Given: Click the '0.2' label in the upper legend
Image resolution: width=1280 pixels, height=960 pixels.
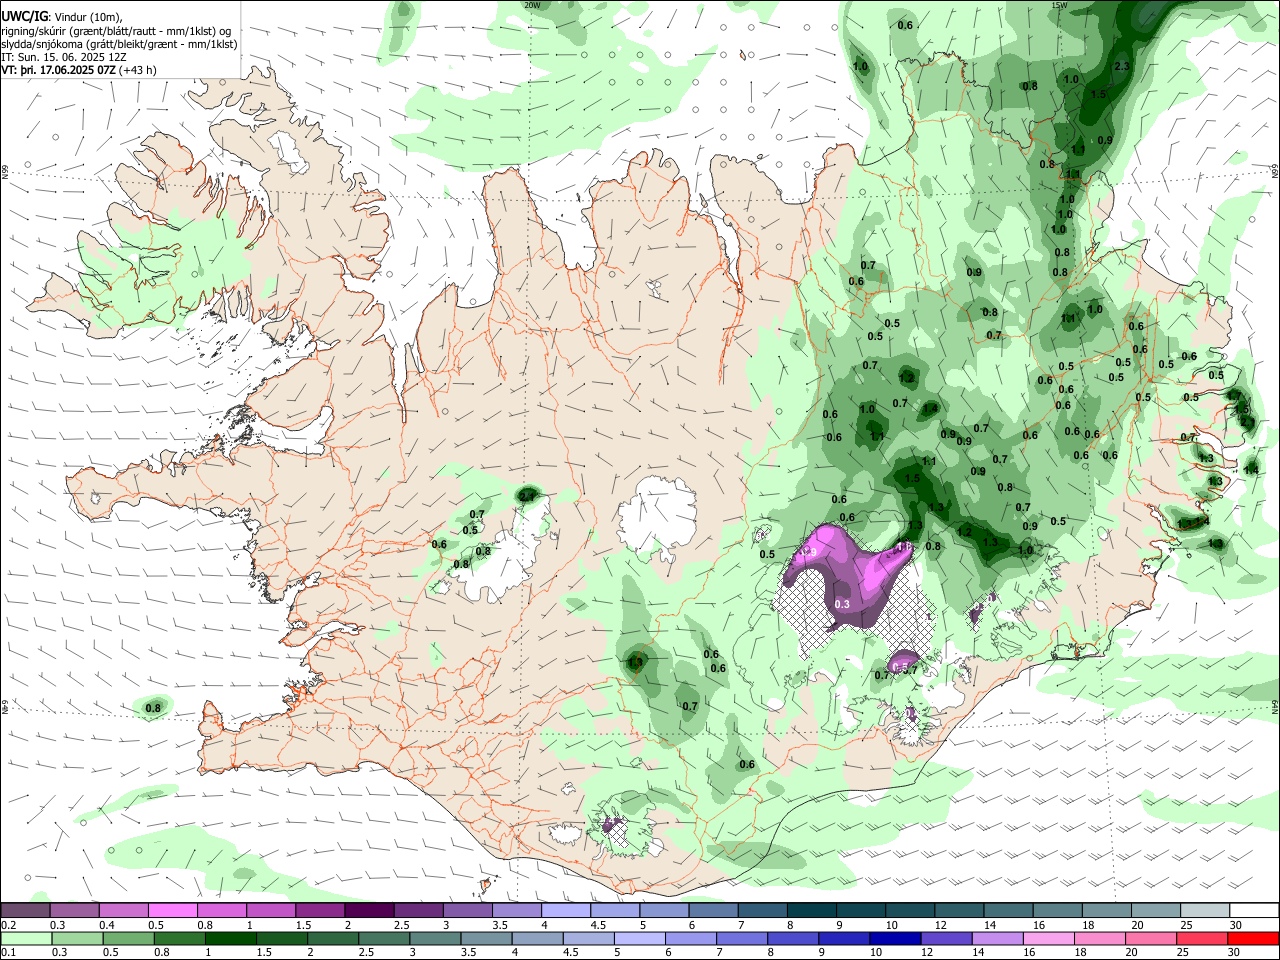Looking at the screenshot, I should [8, 925].
